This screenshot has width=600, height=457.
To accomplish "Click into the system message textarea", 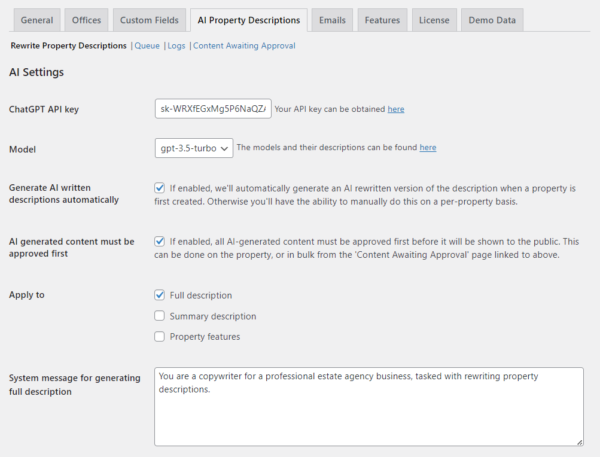I will [369, 407].
